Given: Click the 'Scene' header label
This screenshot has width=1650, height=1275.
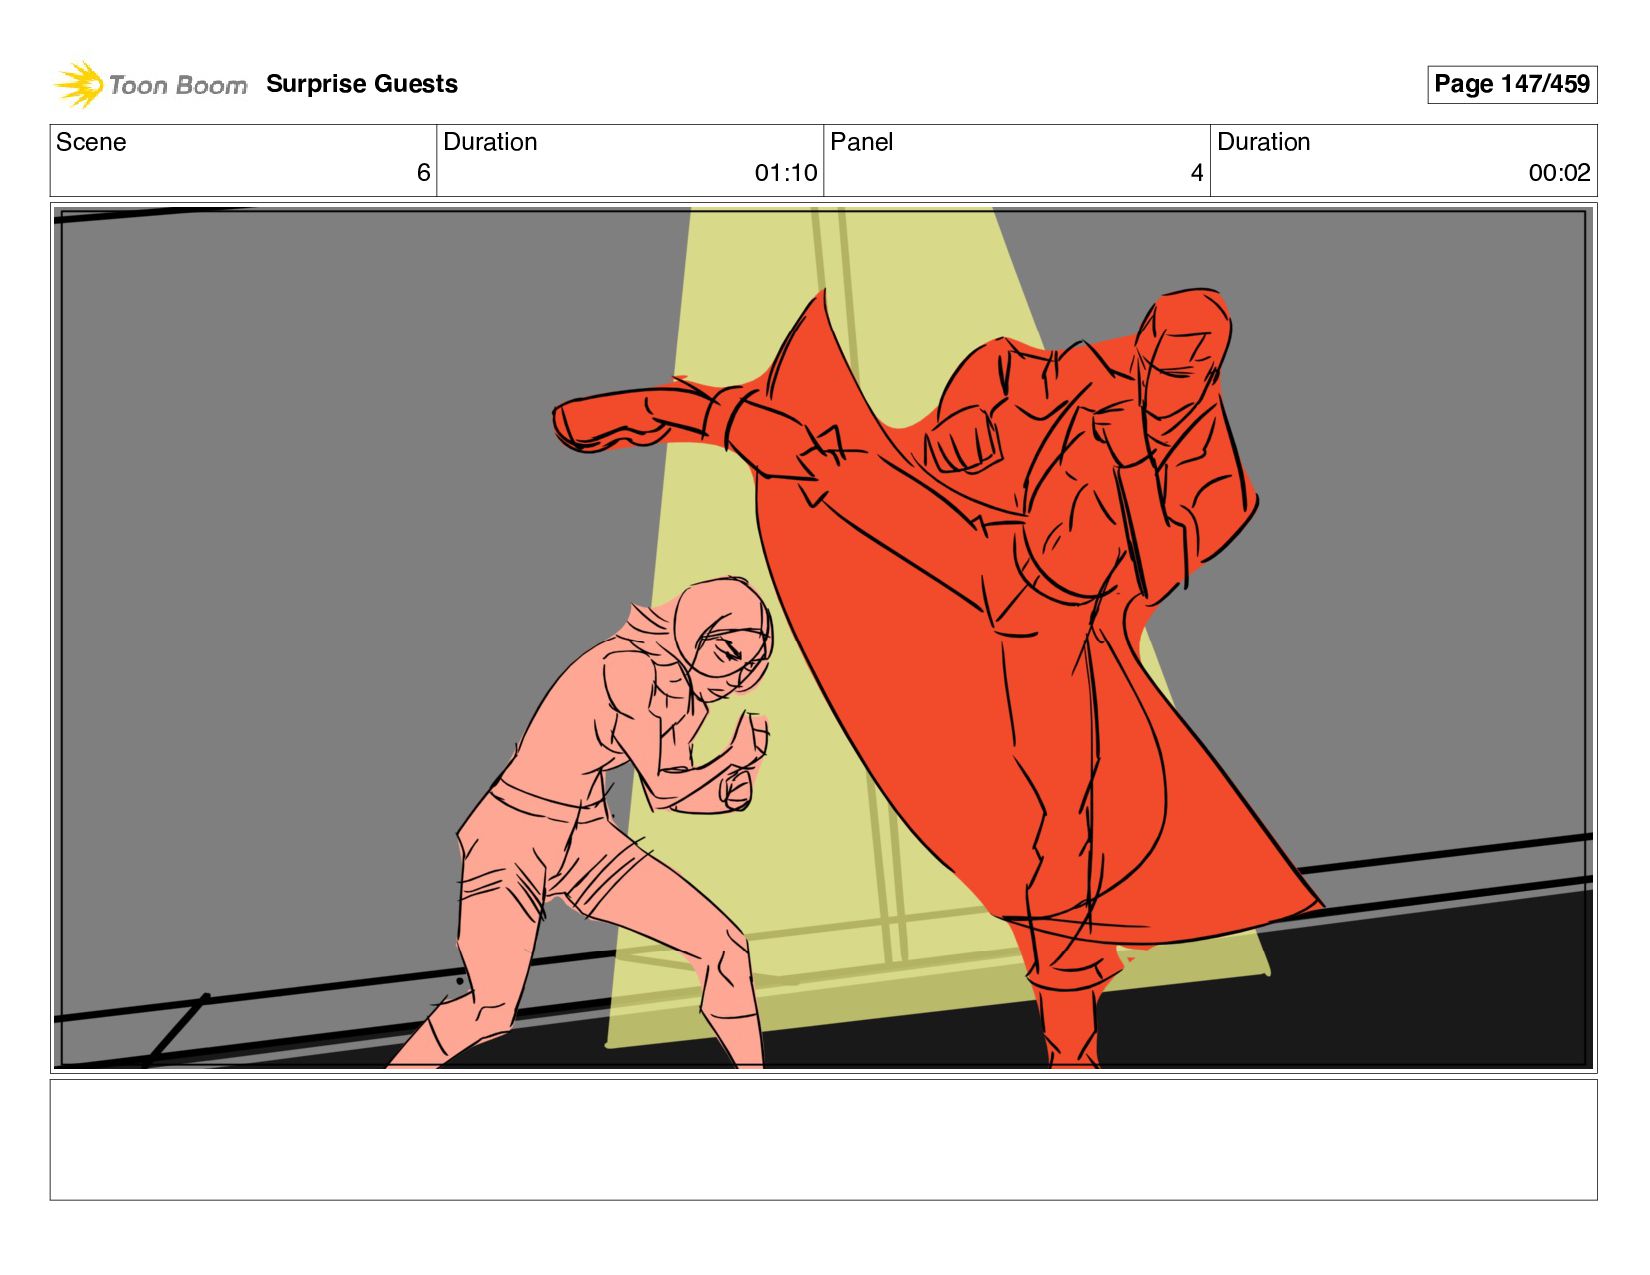Looking at the screenshot, I should pos(91,142).
